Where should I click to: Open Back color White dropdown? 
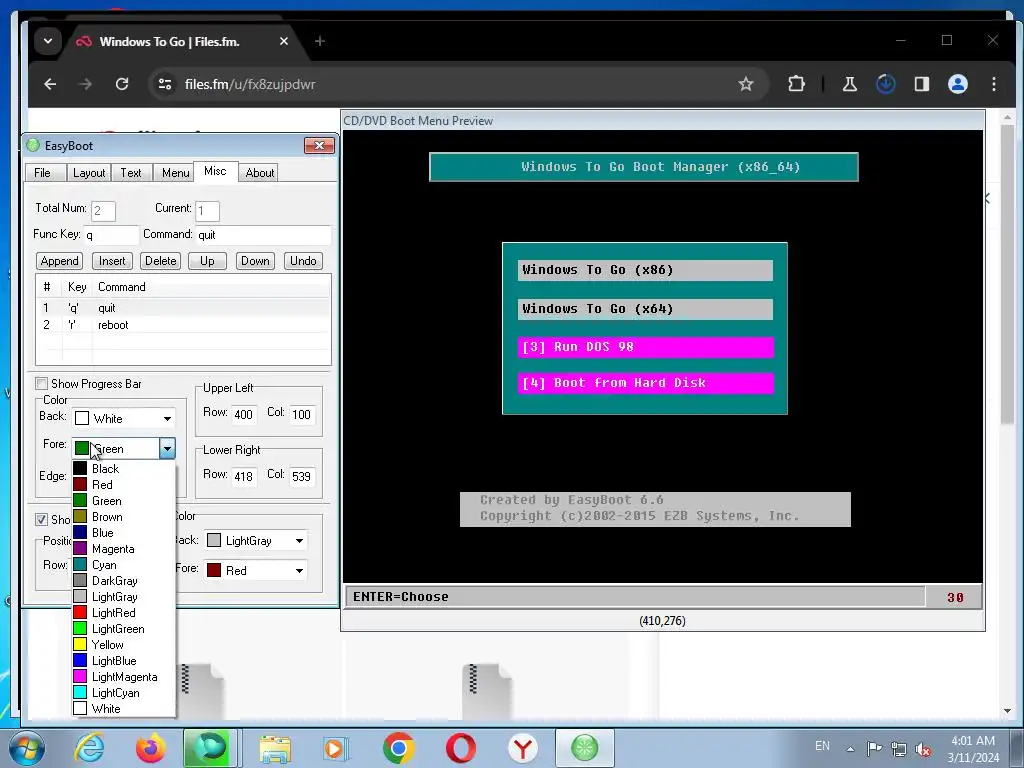tap(123, 418)
